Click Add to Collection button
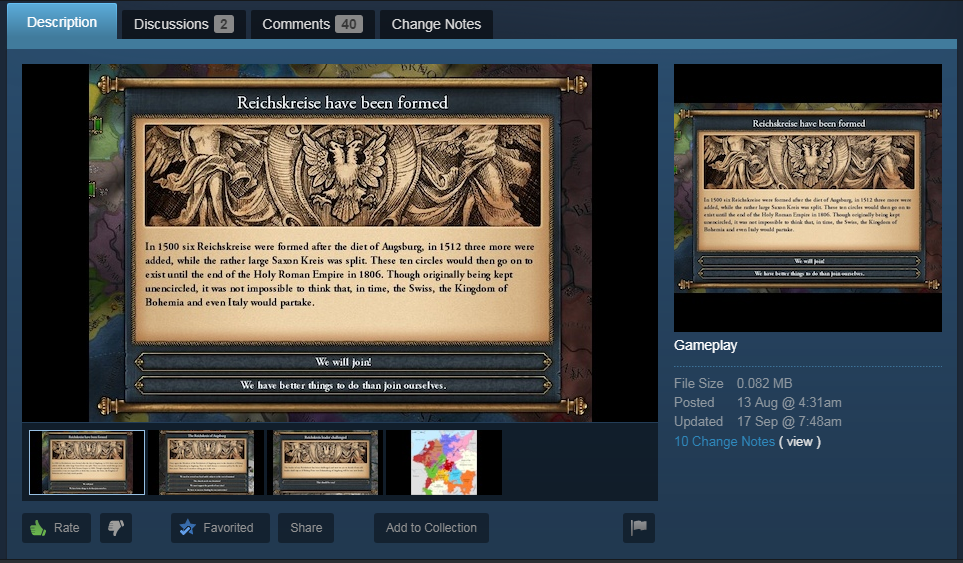 [431, 528]
